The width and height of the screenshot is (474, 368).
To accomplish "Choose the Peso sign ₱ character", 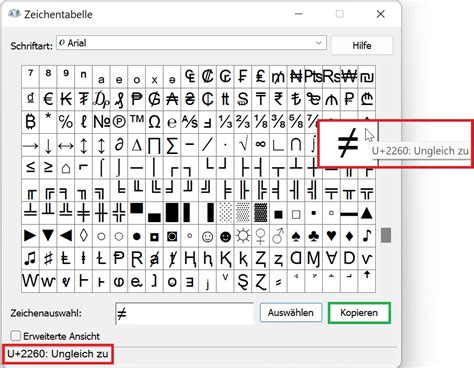I will tap(137, 99).
